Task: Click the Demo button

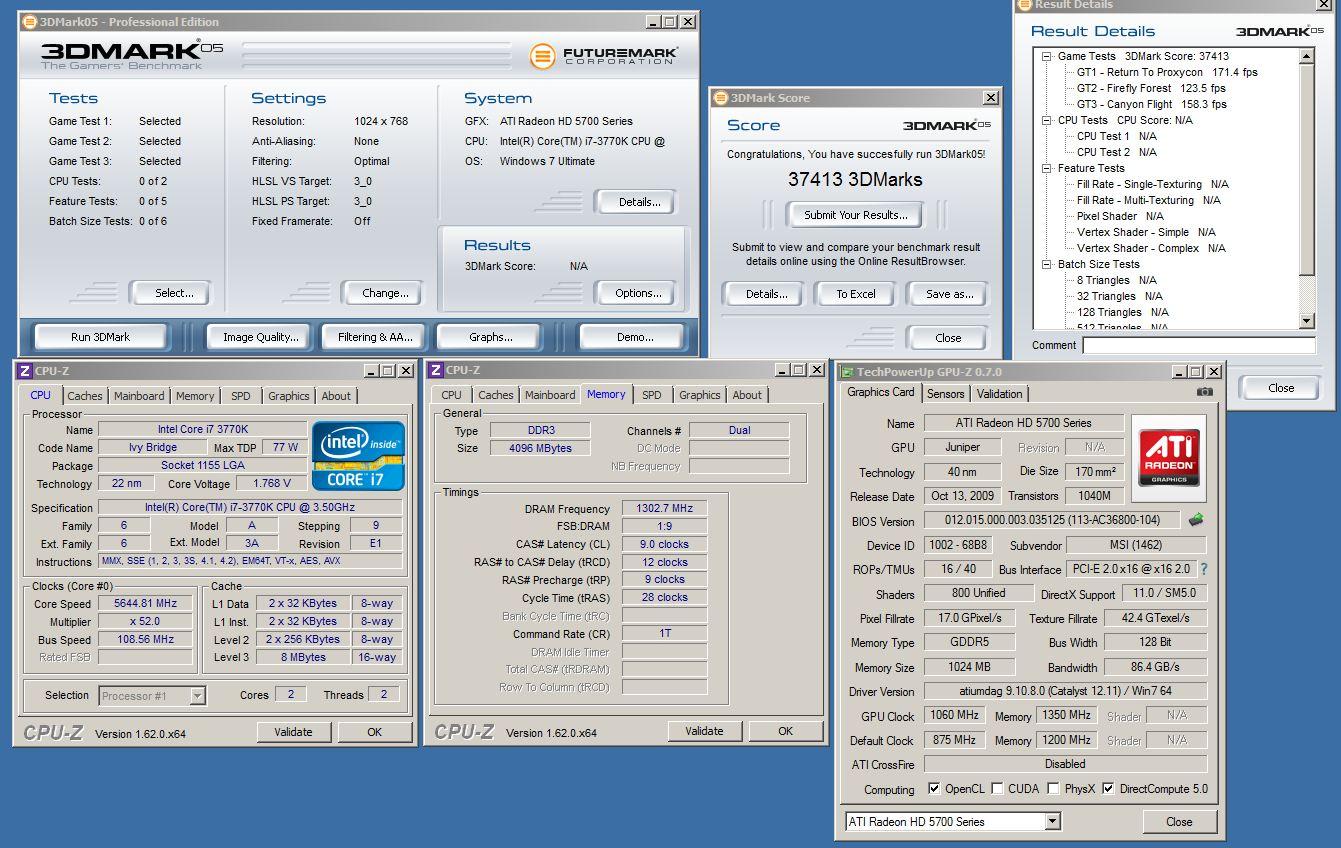Action: pyautogui.click(x=635, y=337)
